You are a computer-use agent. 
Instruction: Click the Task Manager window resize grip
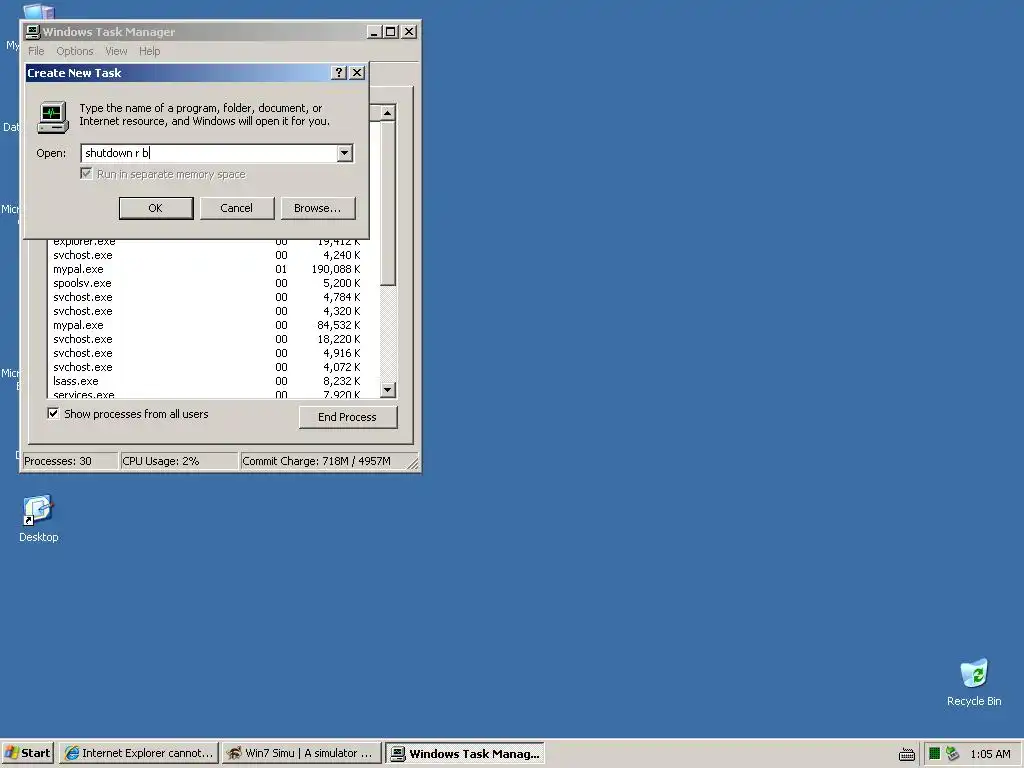point(413,464)
